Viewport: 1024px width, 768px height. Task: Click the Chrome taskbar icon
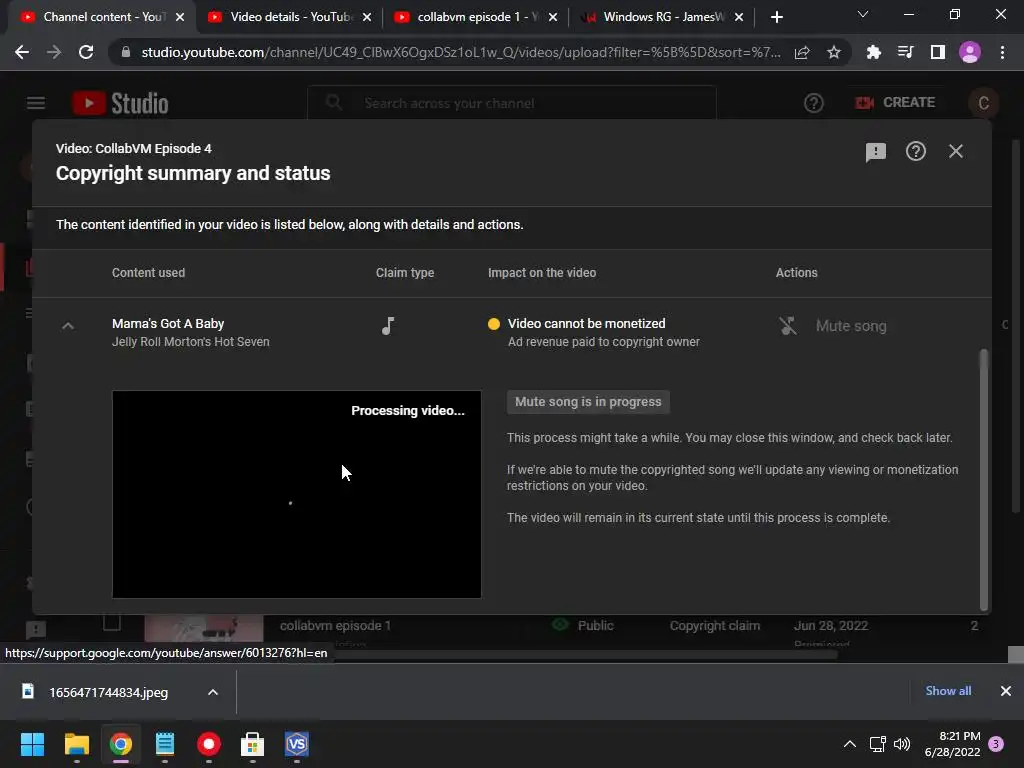tap(121, 744)
